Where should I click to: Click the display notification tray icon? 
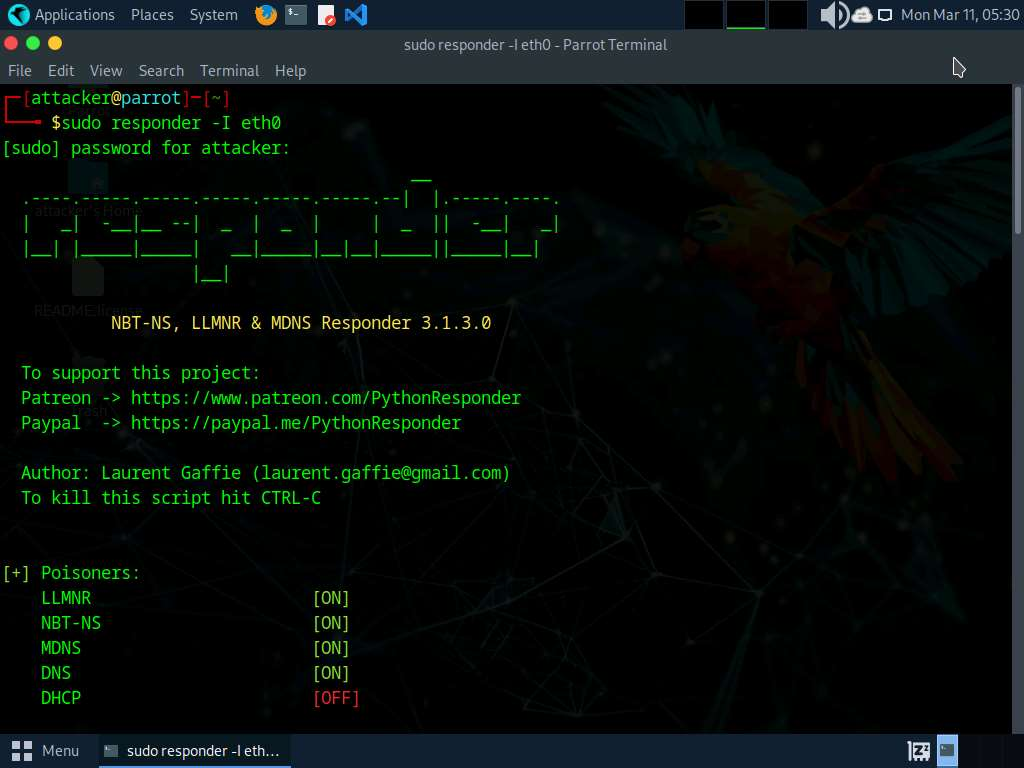[885, 15]
